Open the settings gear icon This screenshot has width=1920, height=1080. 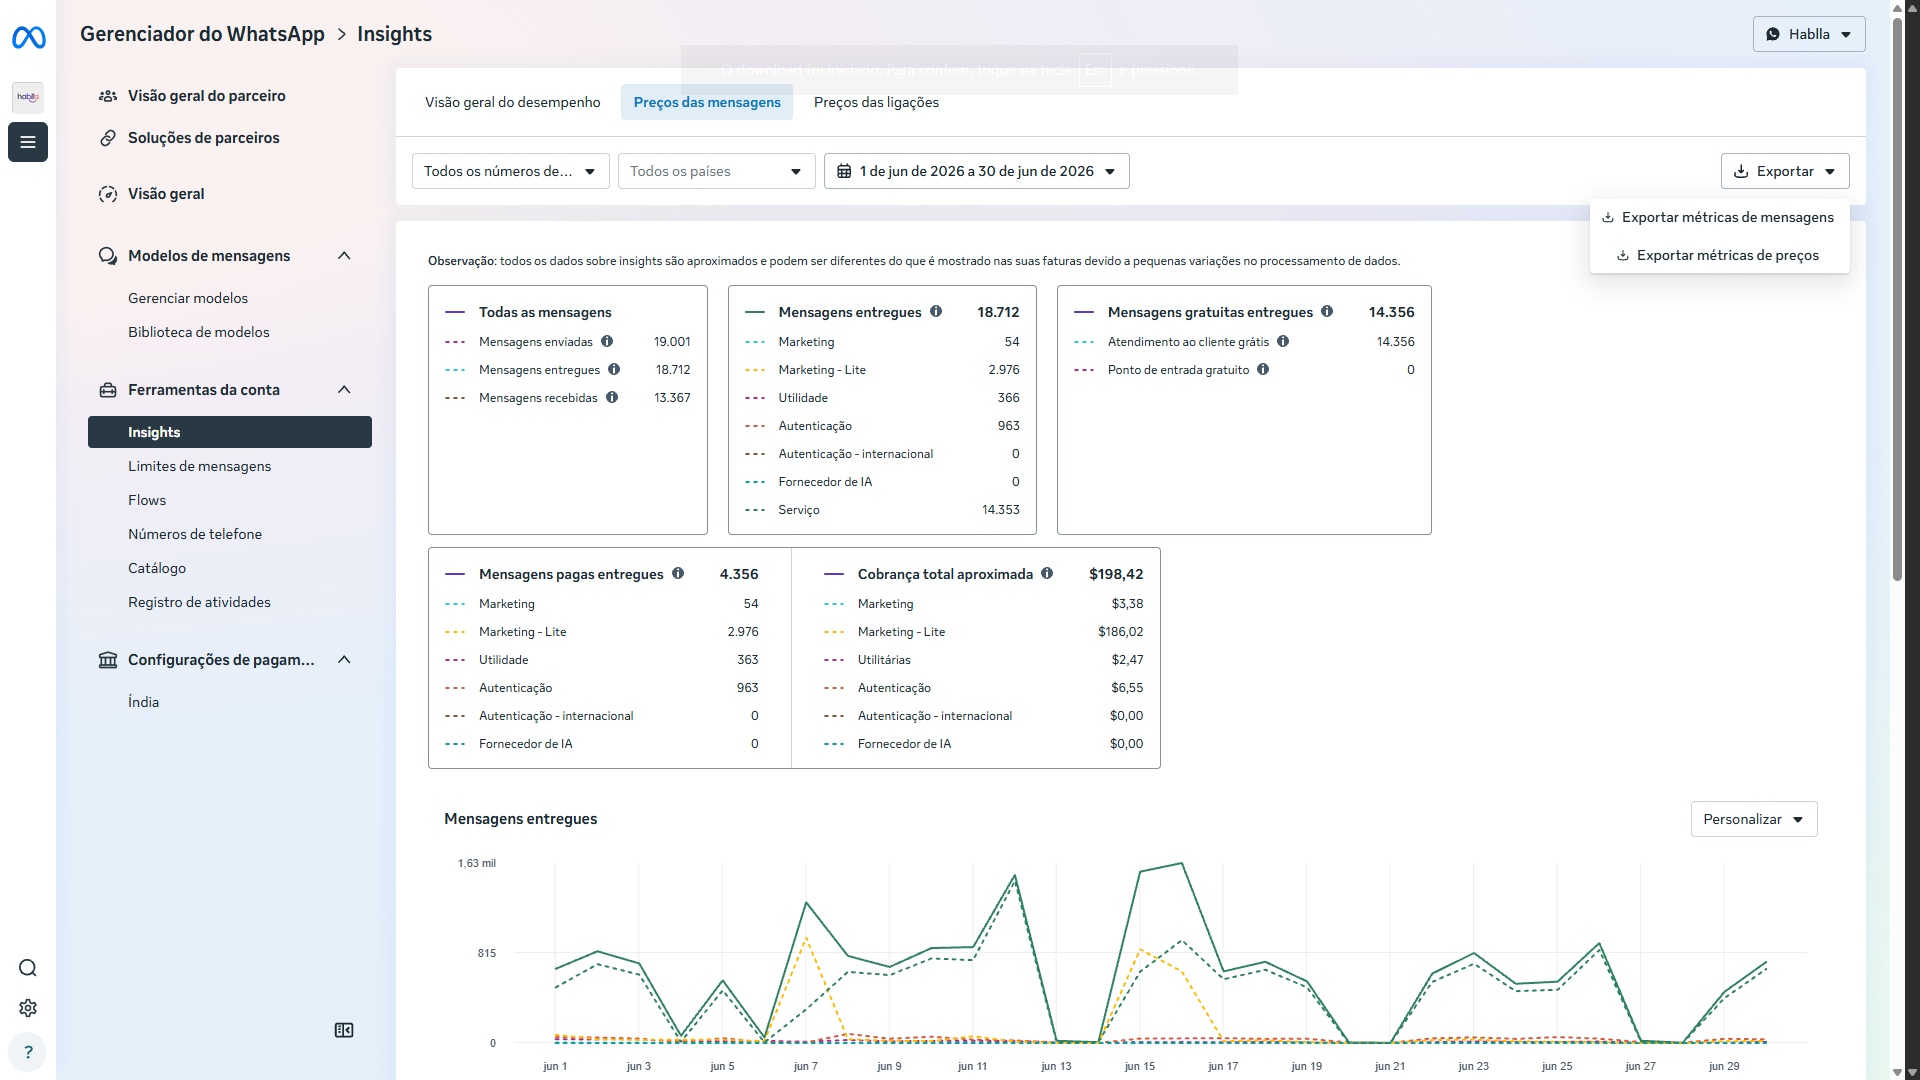[28, 1008]
